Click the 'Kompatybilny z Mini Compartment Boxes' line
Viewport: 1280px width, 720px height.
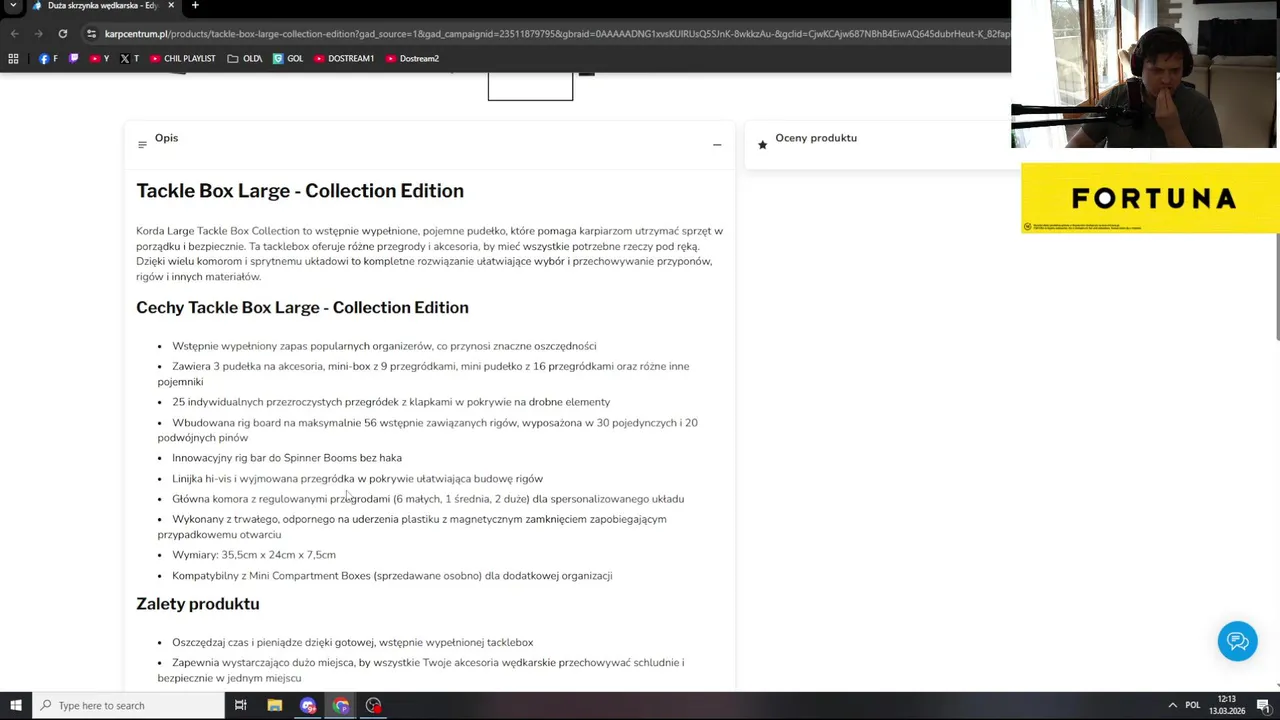click(392, 576)
